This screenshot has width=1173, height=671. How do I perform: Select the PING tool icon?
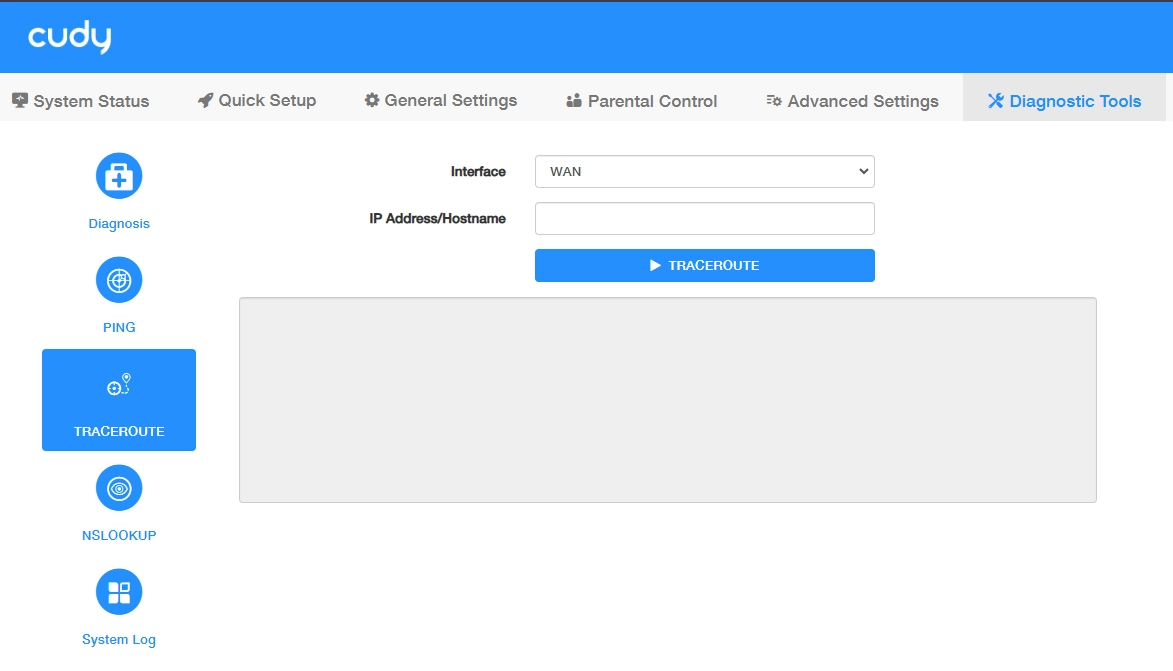pyautogui.click(x=119, y=280)
